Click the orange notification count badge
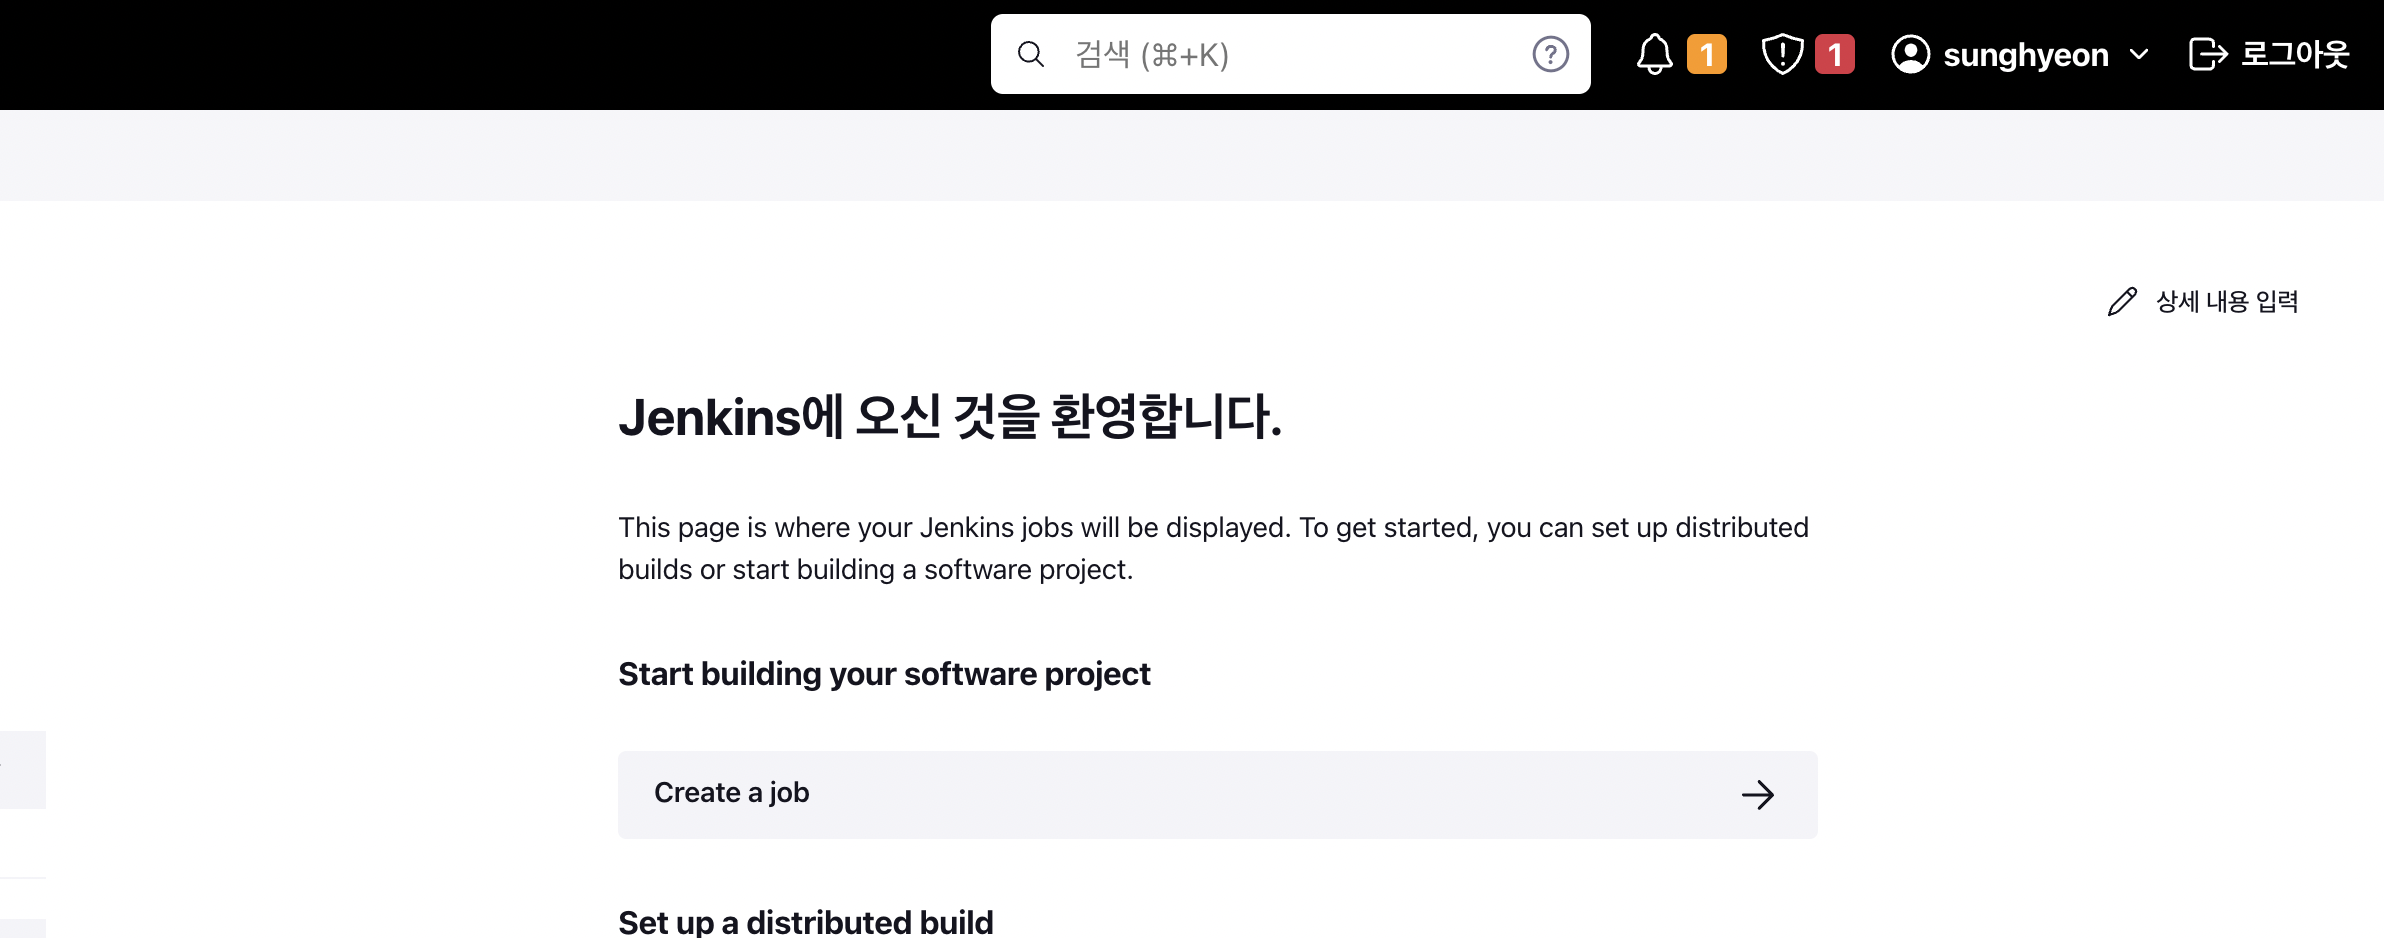The image size is (2384, 938). coord(1706,54)
